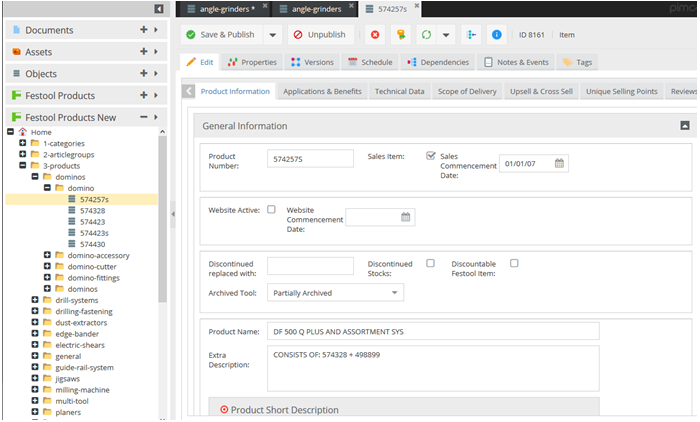Open the Tags tab
The image size is (700, 422).
pos(577,62)
